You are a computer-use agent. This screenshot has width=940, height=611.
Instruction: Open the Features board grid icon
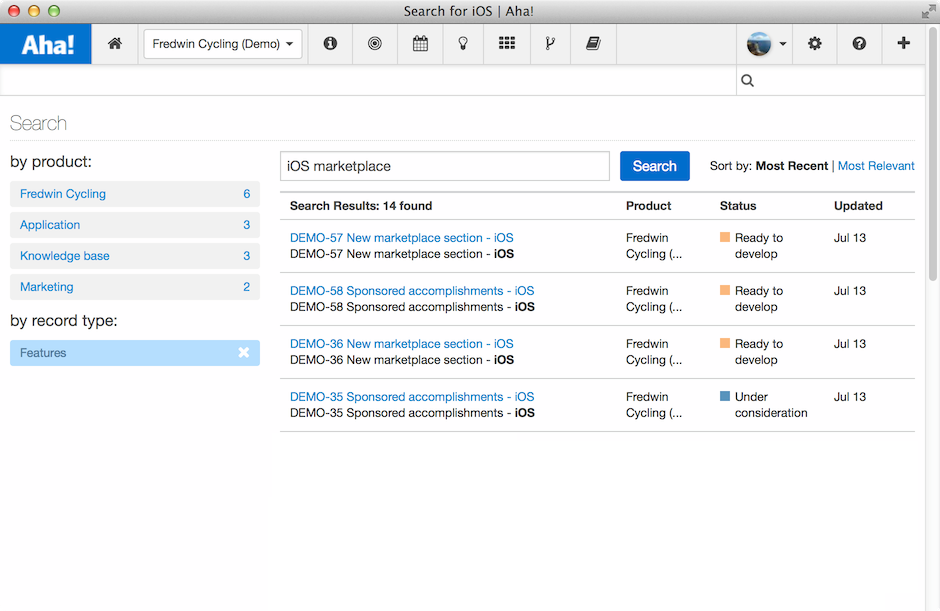507,44
